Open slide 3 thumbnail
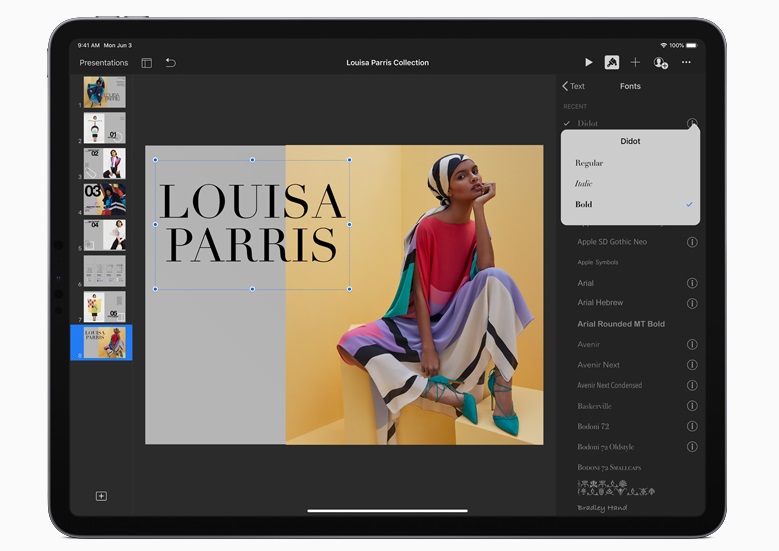This screenshot has height=551, width=779. click(x=104, y=163)
